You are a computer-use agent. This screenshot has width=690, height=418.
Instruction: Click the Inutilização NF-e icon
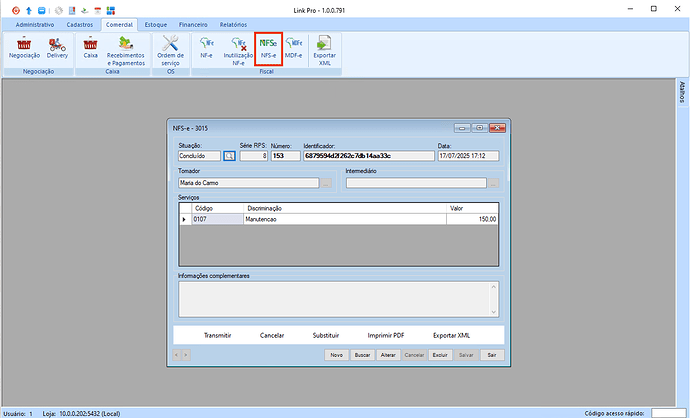pyautogui.click(x=238, y=44)
